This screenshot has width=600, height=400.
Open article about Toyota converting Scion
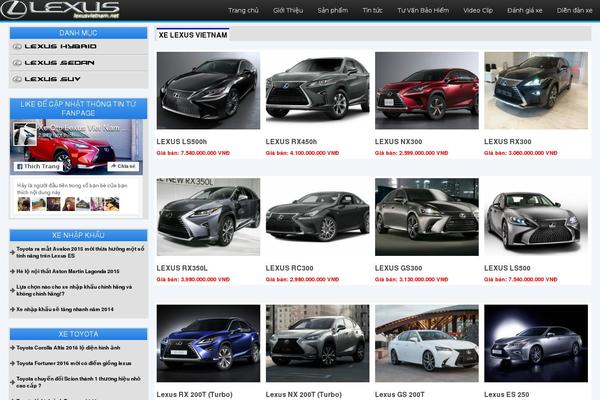pos(78,382)
